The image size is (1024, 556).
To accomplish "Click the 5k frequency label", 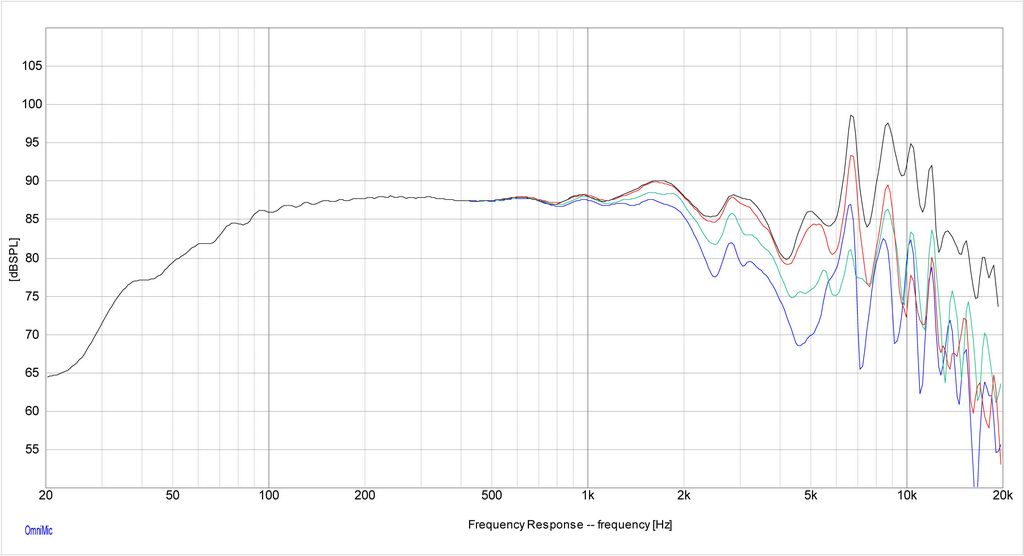I will pyautogui.click(x=810, y=495).
